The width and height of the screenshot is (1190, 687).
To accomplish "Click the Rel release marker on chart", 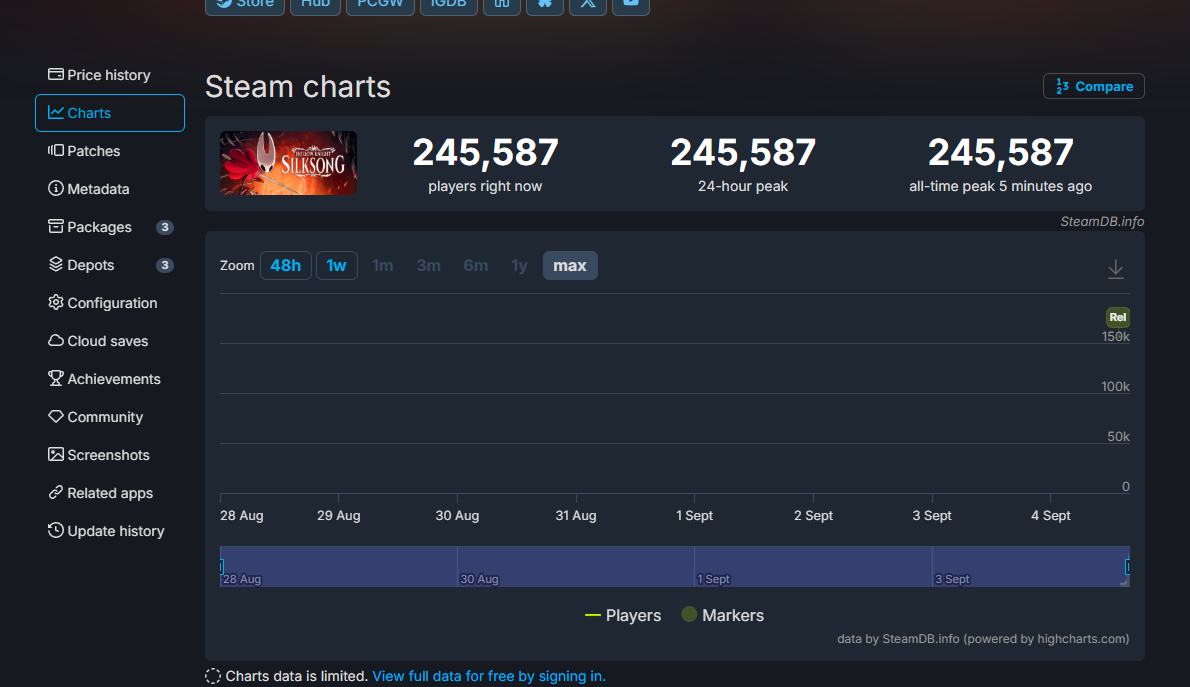I will (x=1118, y=317).
